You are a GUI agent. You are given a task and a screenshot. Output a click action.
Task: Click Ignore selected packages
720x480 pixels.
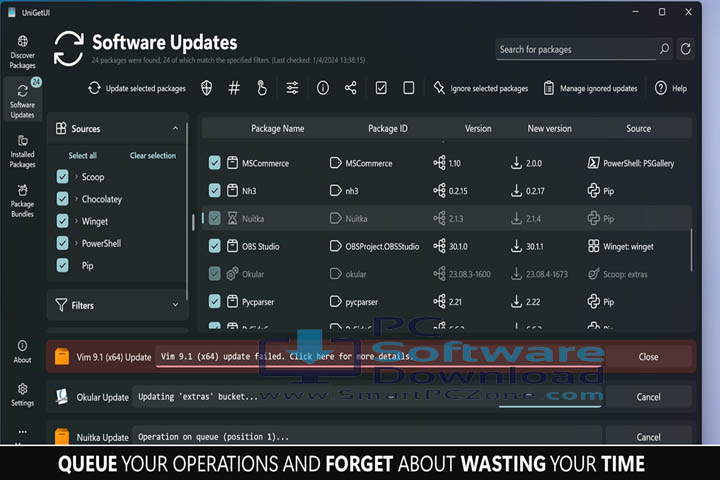[480, 88]
